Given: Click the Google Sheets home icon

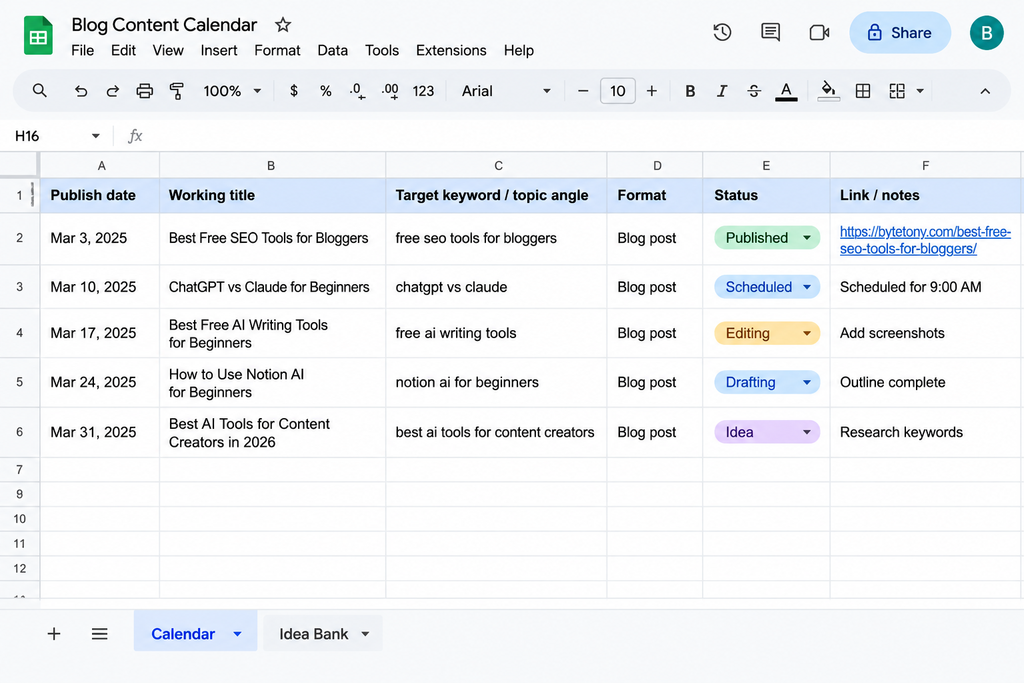Looking at the screenshot, I should 38,35.
